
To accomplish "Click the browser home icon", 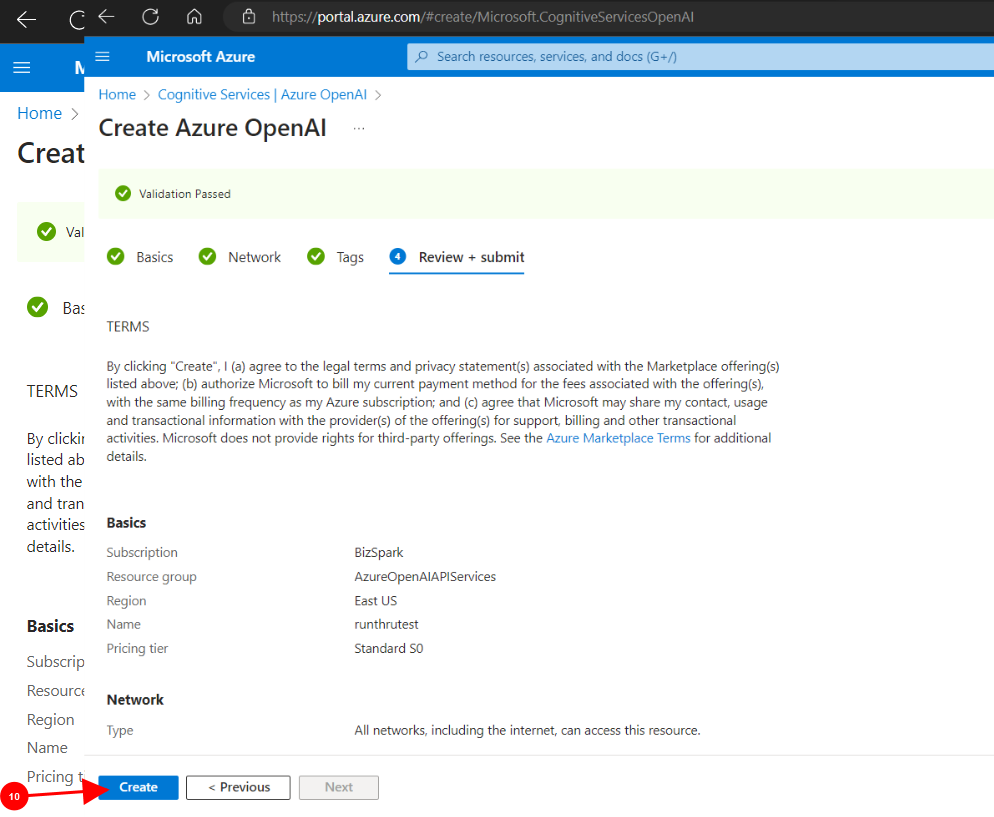I will pos(195,17).
